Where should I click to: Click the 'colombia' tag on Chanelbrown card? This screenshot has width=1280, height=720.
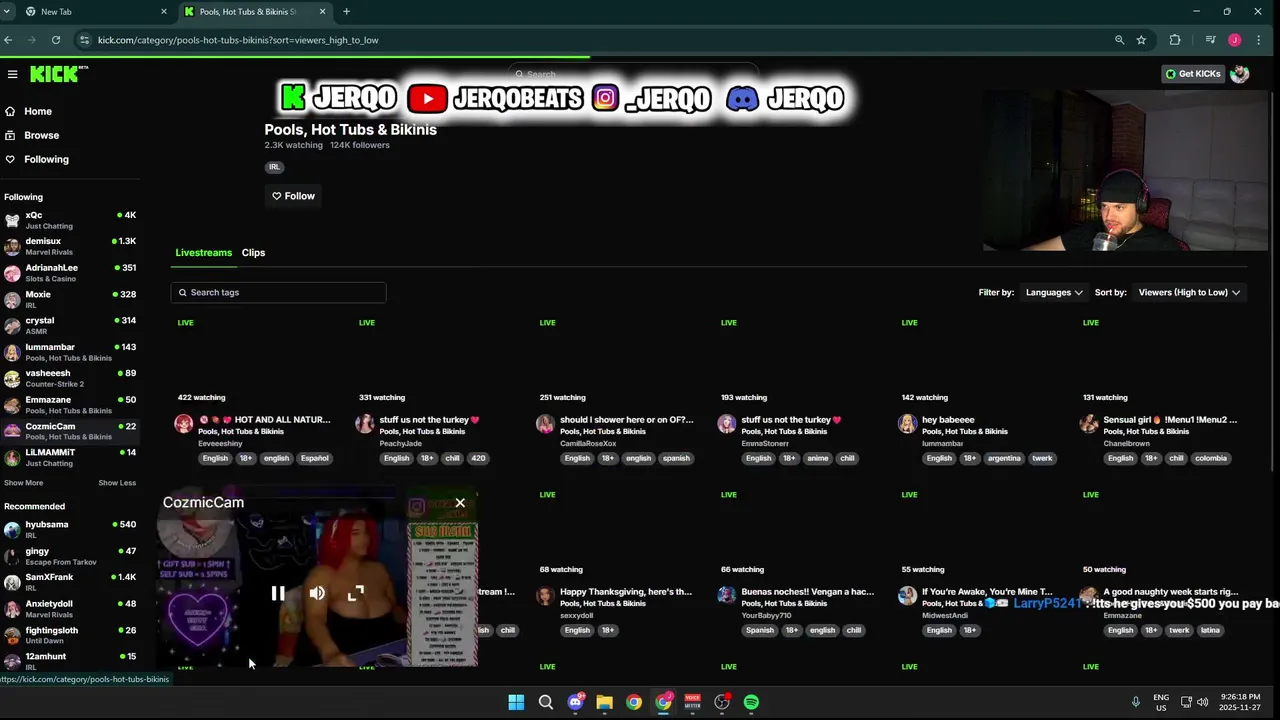pyautogui.click(x=1210, y=458)
